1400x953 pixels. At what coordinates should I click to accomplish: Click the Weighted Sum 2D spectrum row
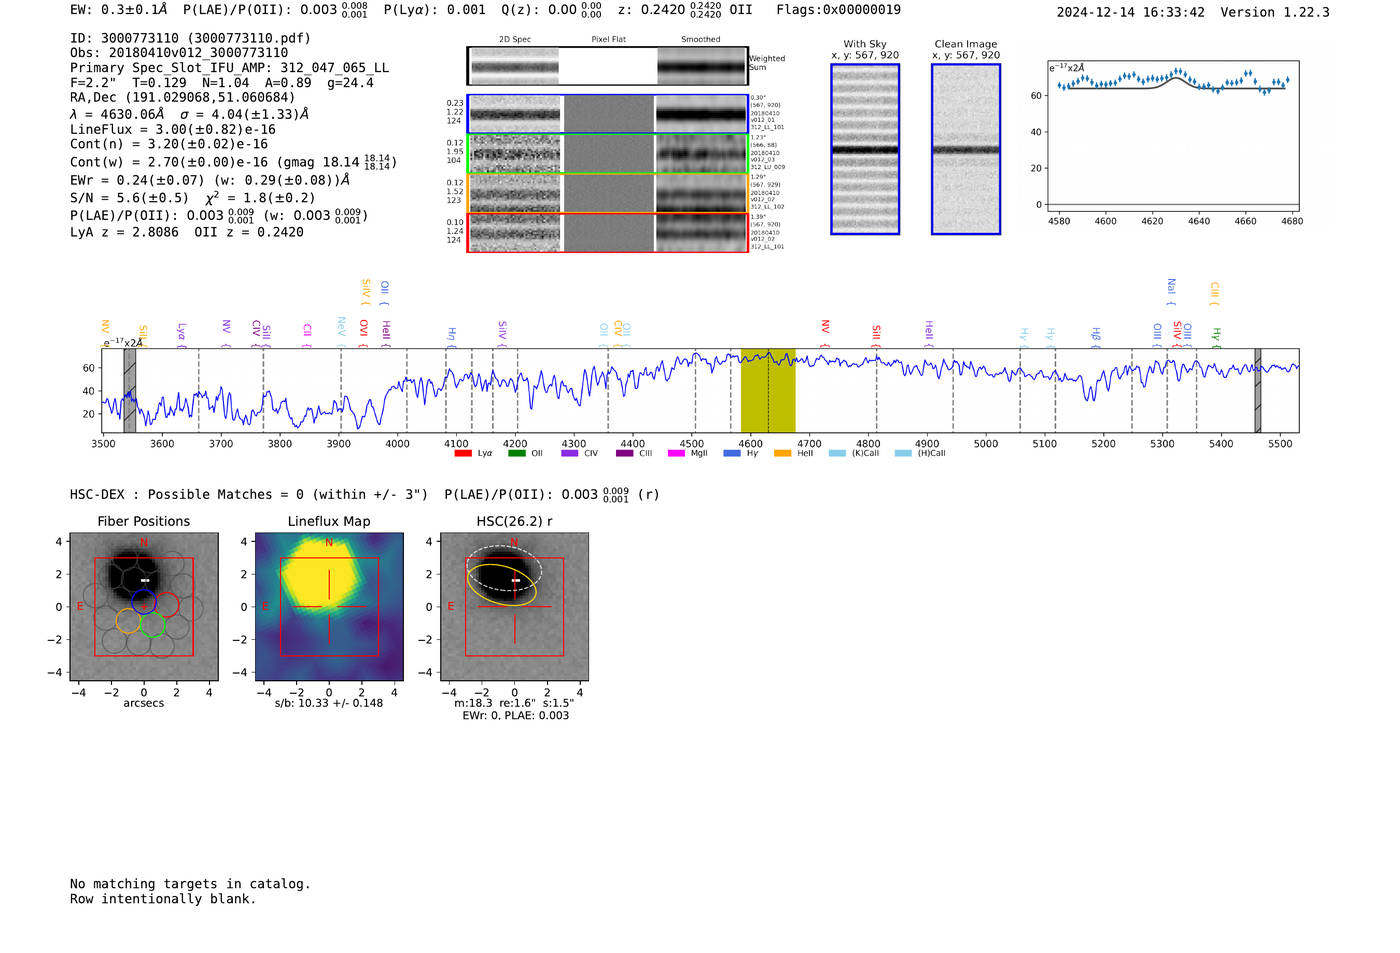pos(607,66)
